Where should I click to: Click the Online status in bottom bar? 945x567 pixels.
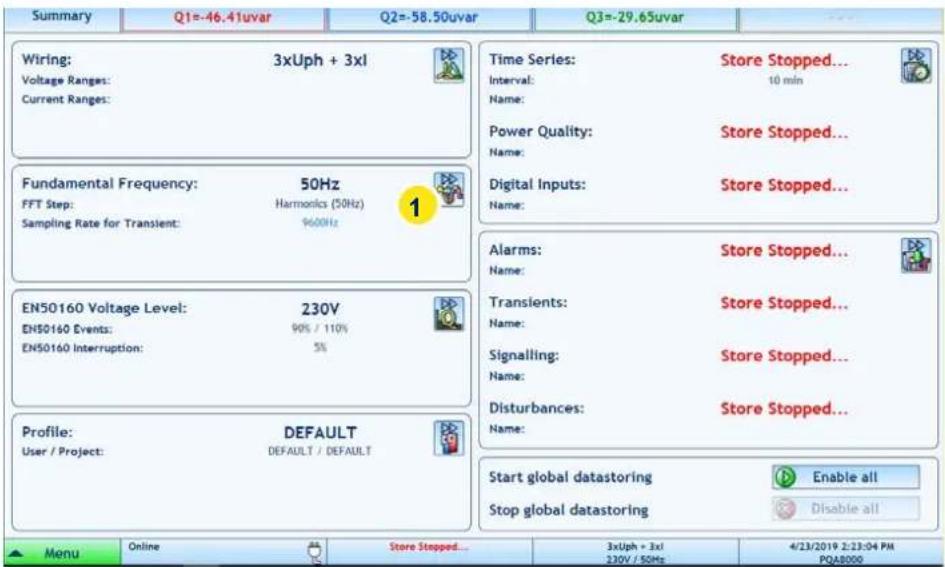coord(143,547)
